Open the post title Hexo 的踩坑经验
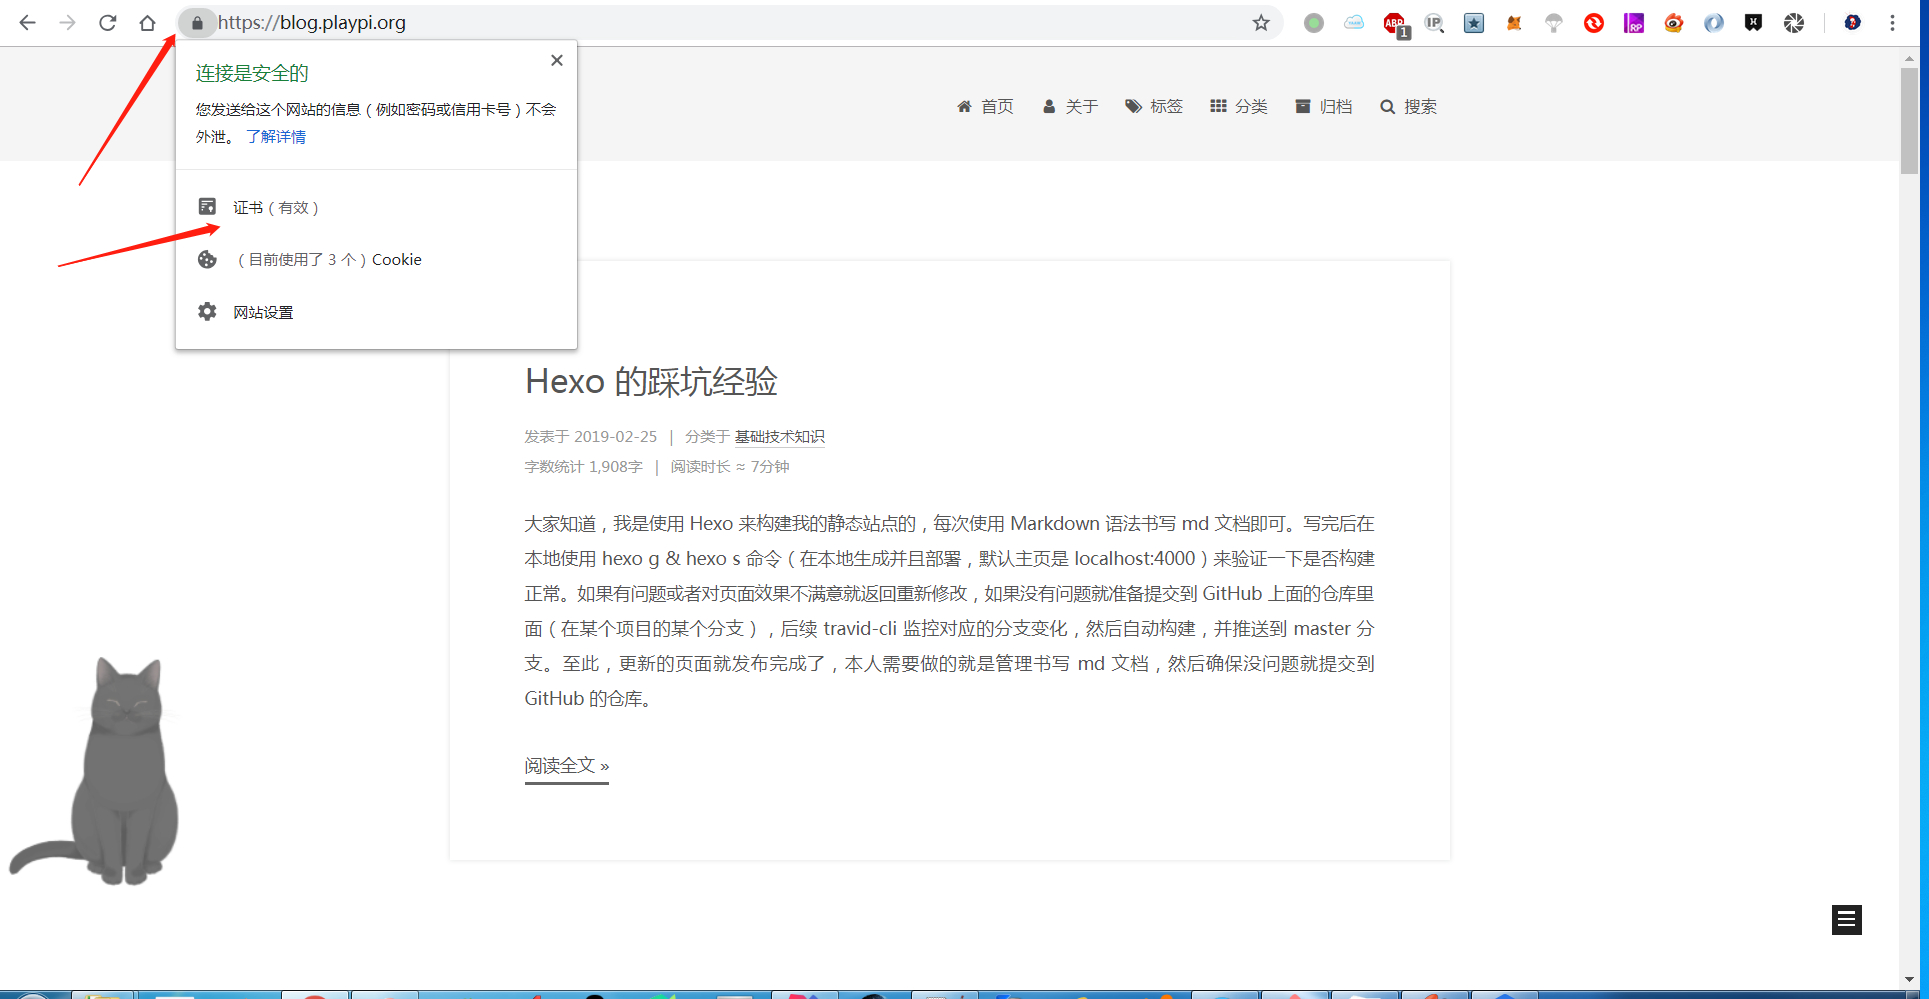Image resolution: width=1929 pixels, height=999 pixels. pos(651,381)
